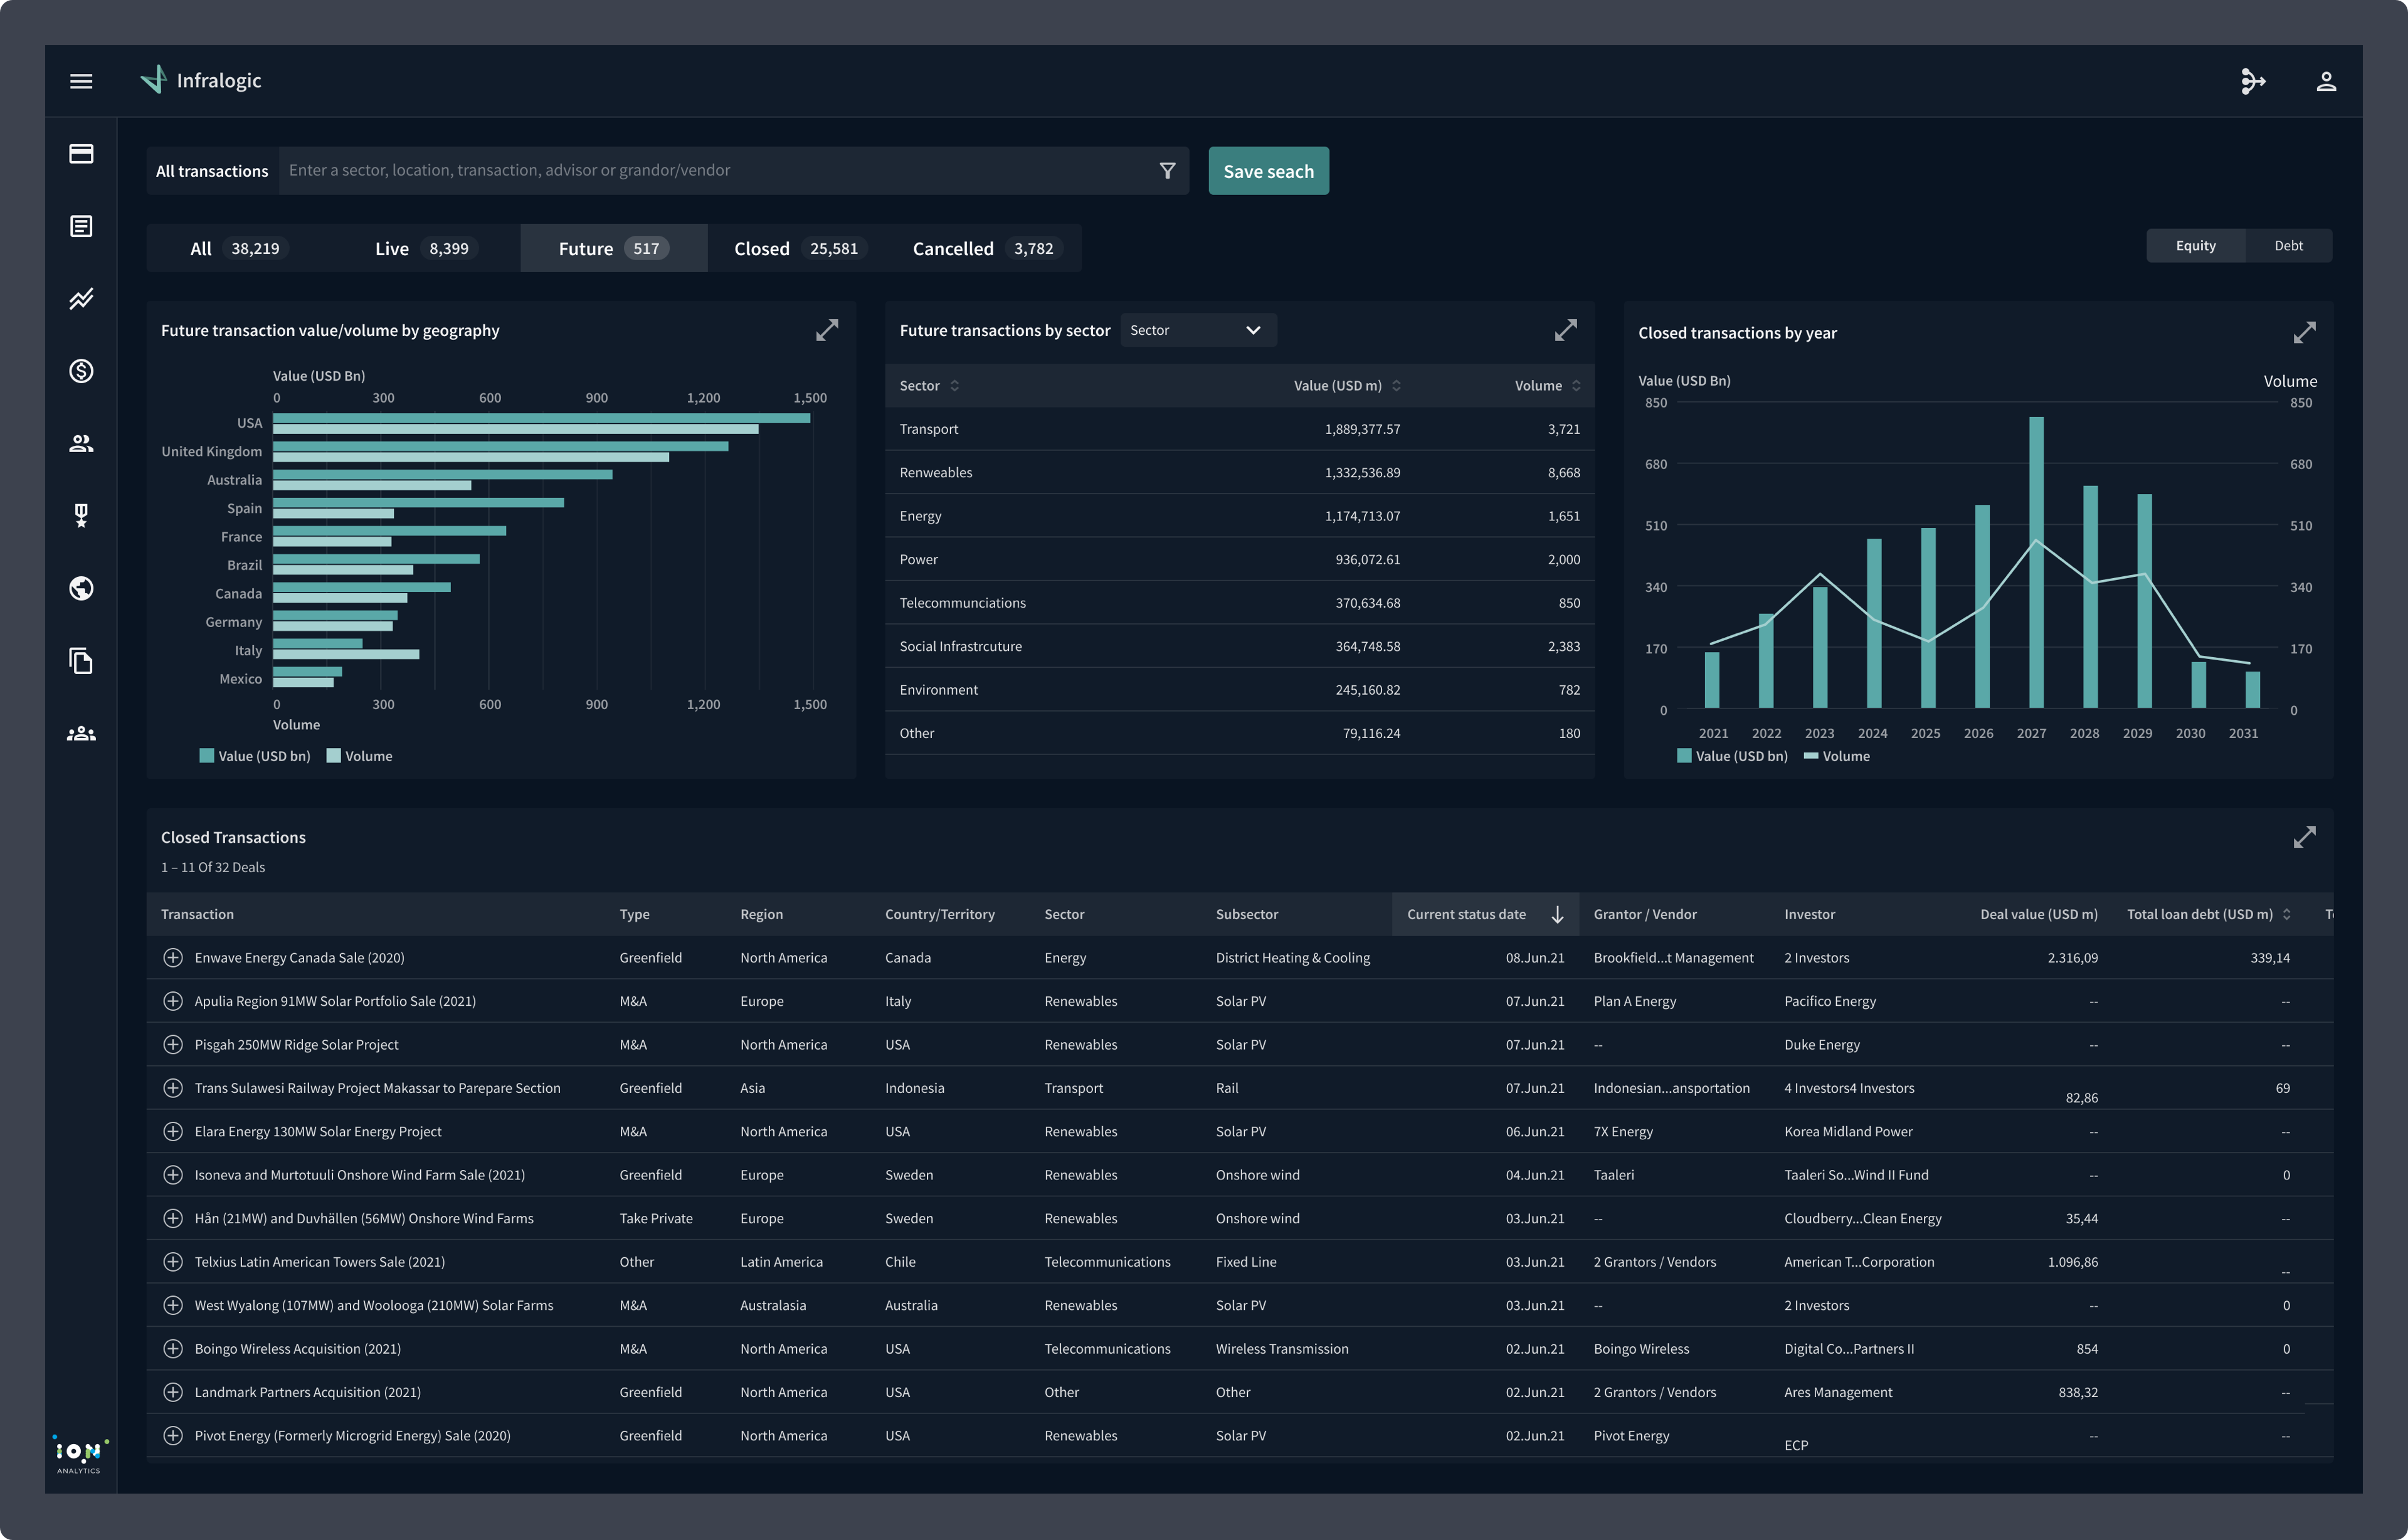Open the Sector dropdown
Screen dimensions: 2408x1540
pyautogui.click(x=1197, y=330)
